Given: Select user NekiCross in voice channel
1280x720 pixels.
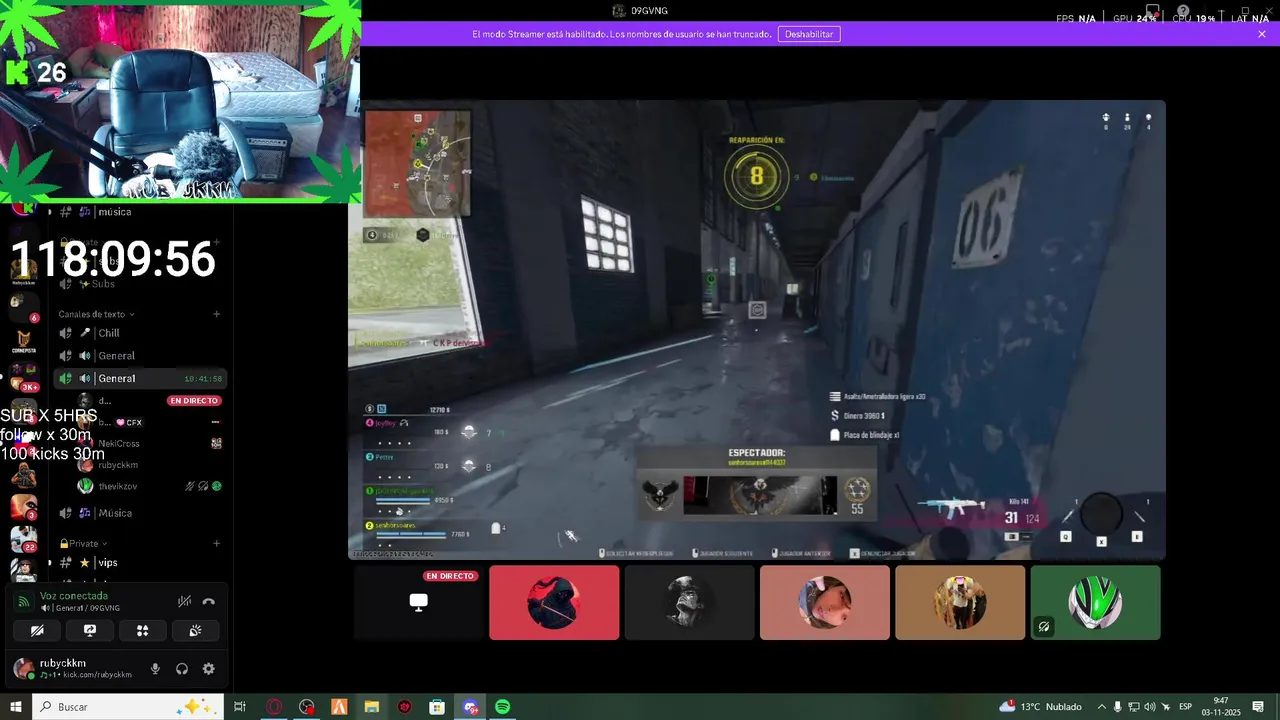Looking at the screenshot, I should coord(140,443).
